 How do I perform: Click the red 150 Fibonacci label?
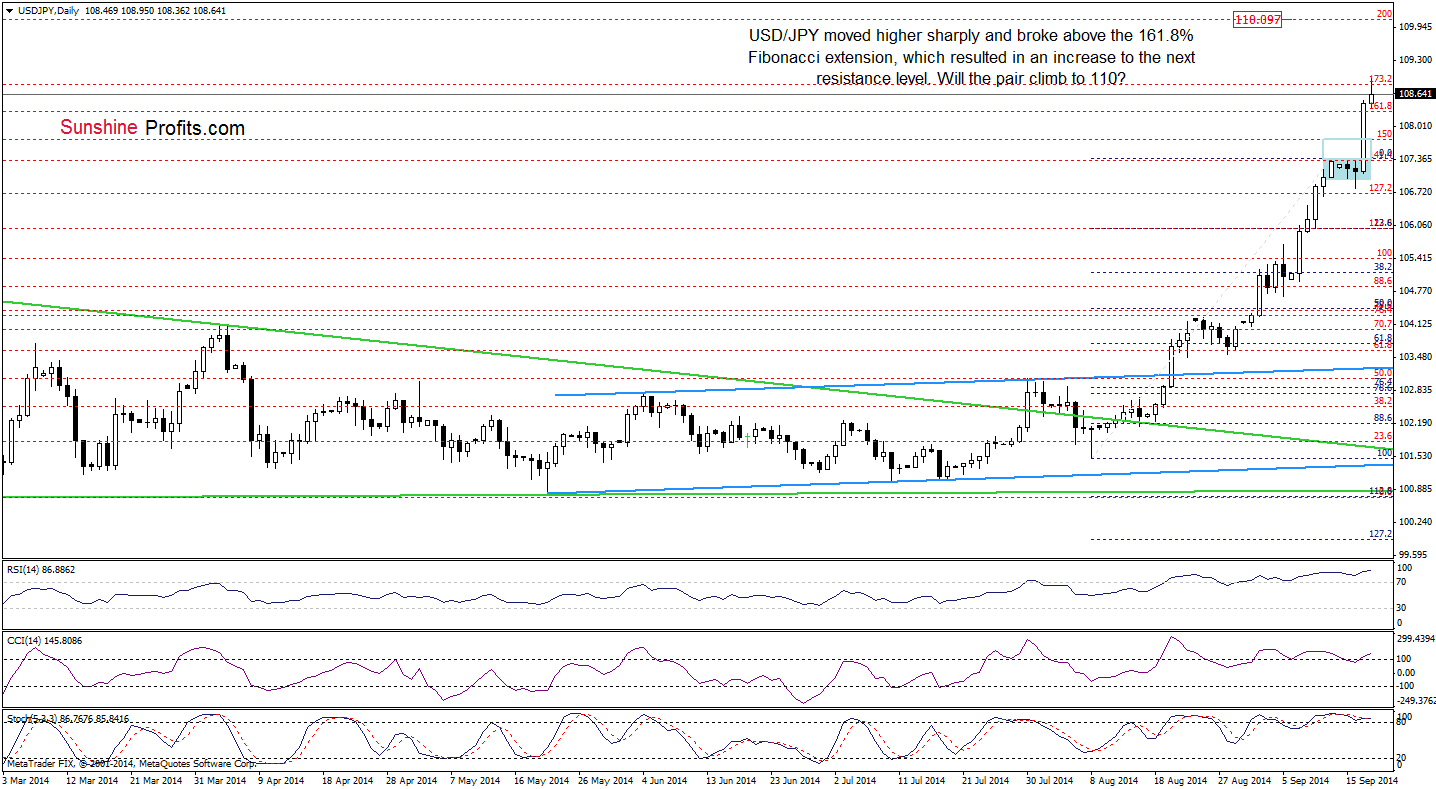pyautogui.click(x=1385, y=133)
